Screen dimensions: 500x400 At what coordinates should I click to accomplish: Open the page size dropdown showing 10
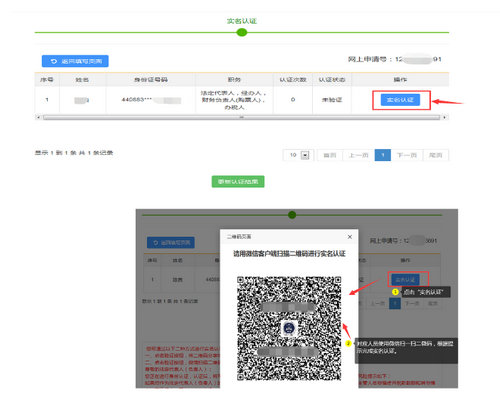coord(305,155)
